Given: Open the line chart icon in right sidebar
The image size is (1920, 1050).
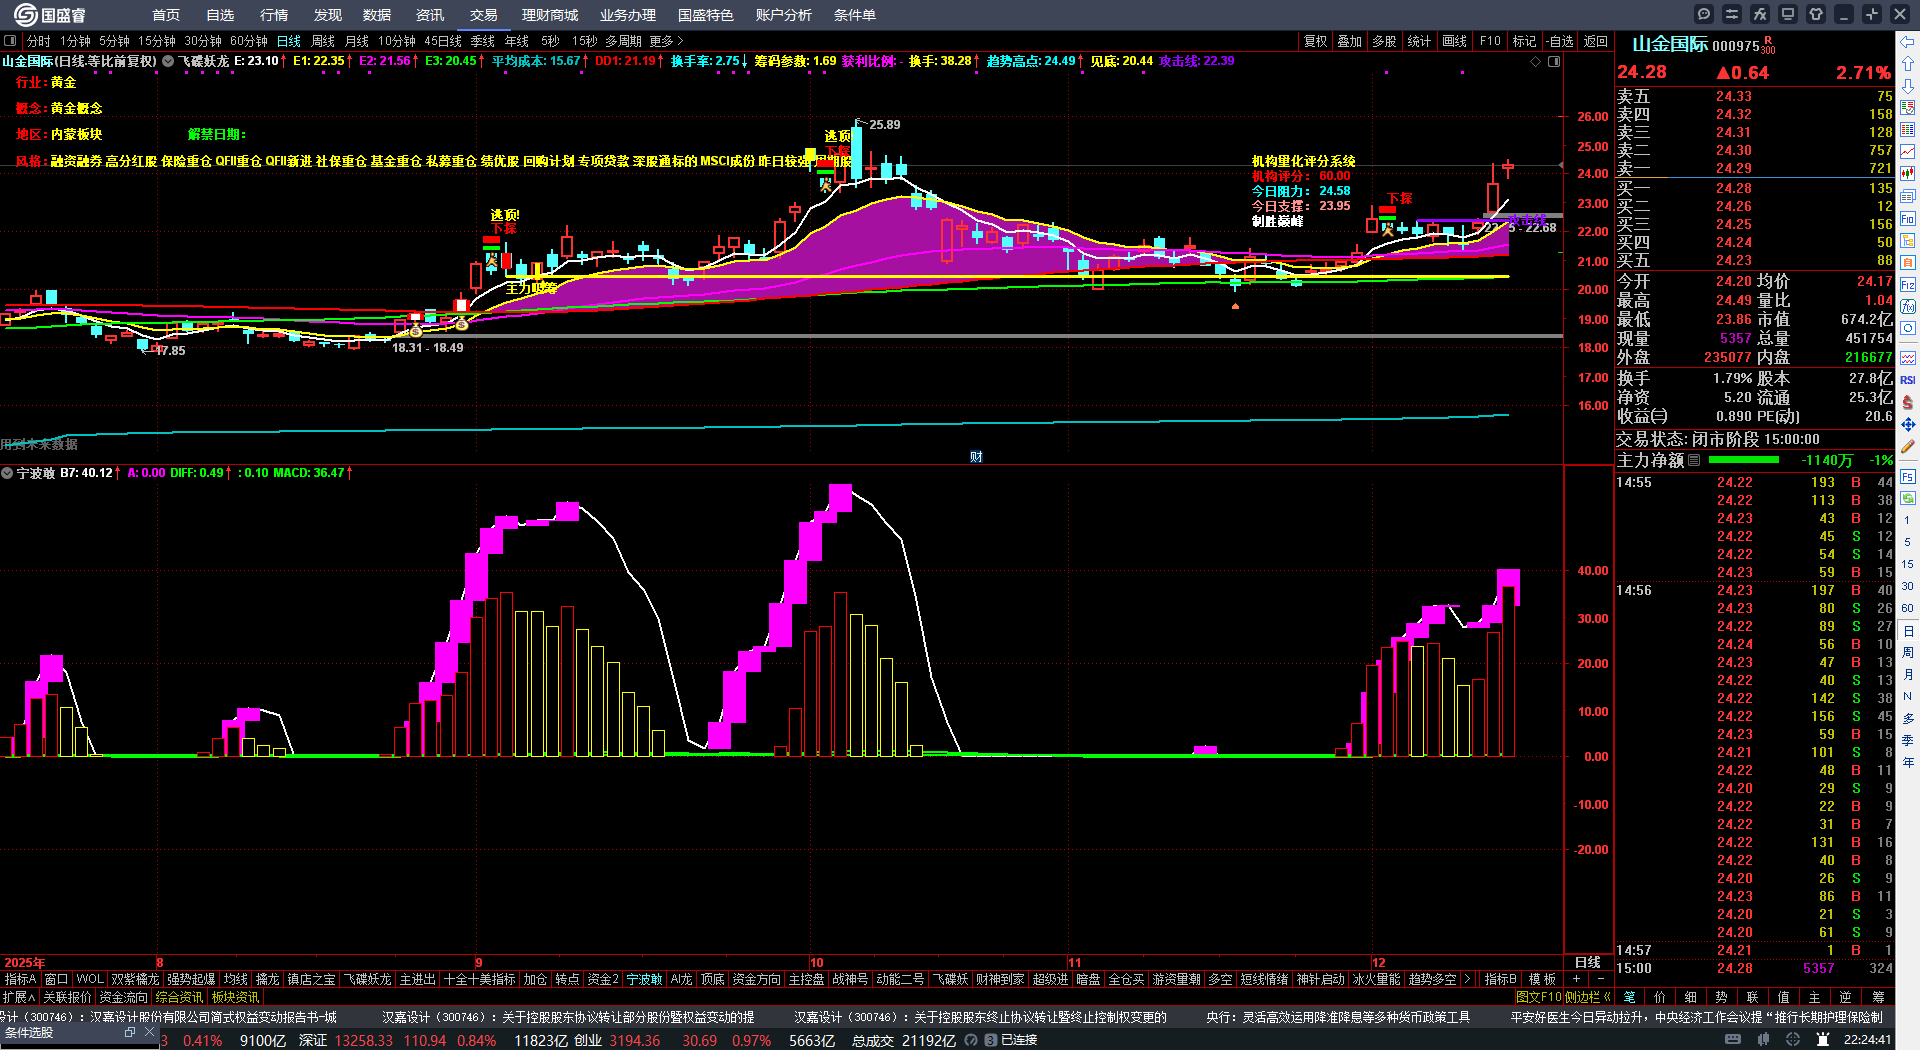Looking at the screenshot, I should point(1908,152).
